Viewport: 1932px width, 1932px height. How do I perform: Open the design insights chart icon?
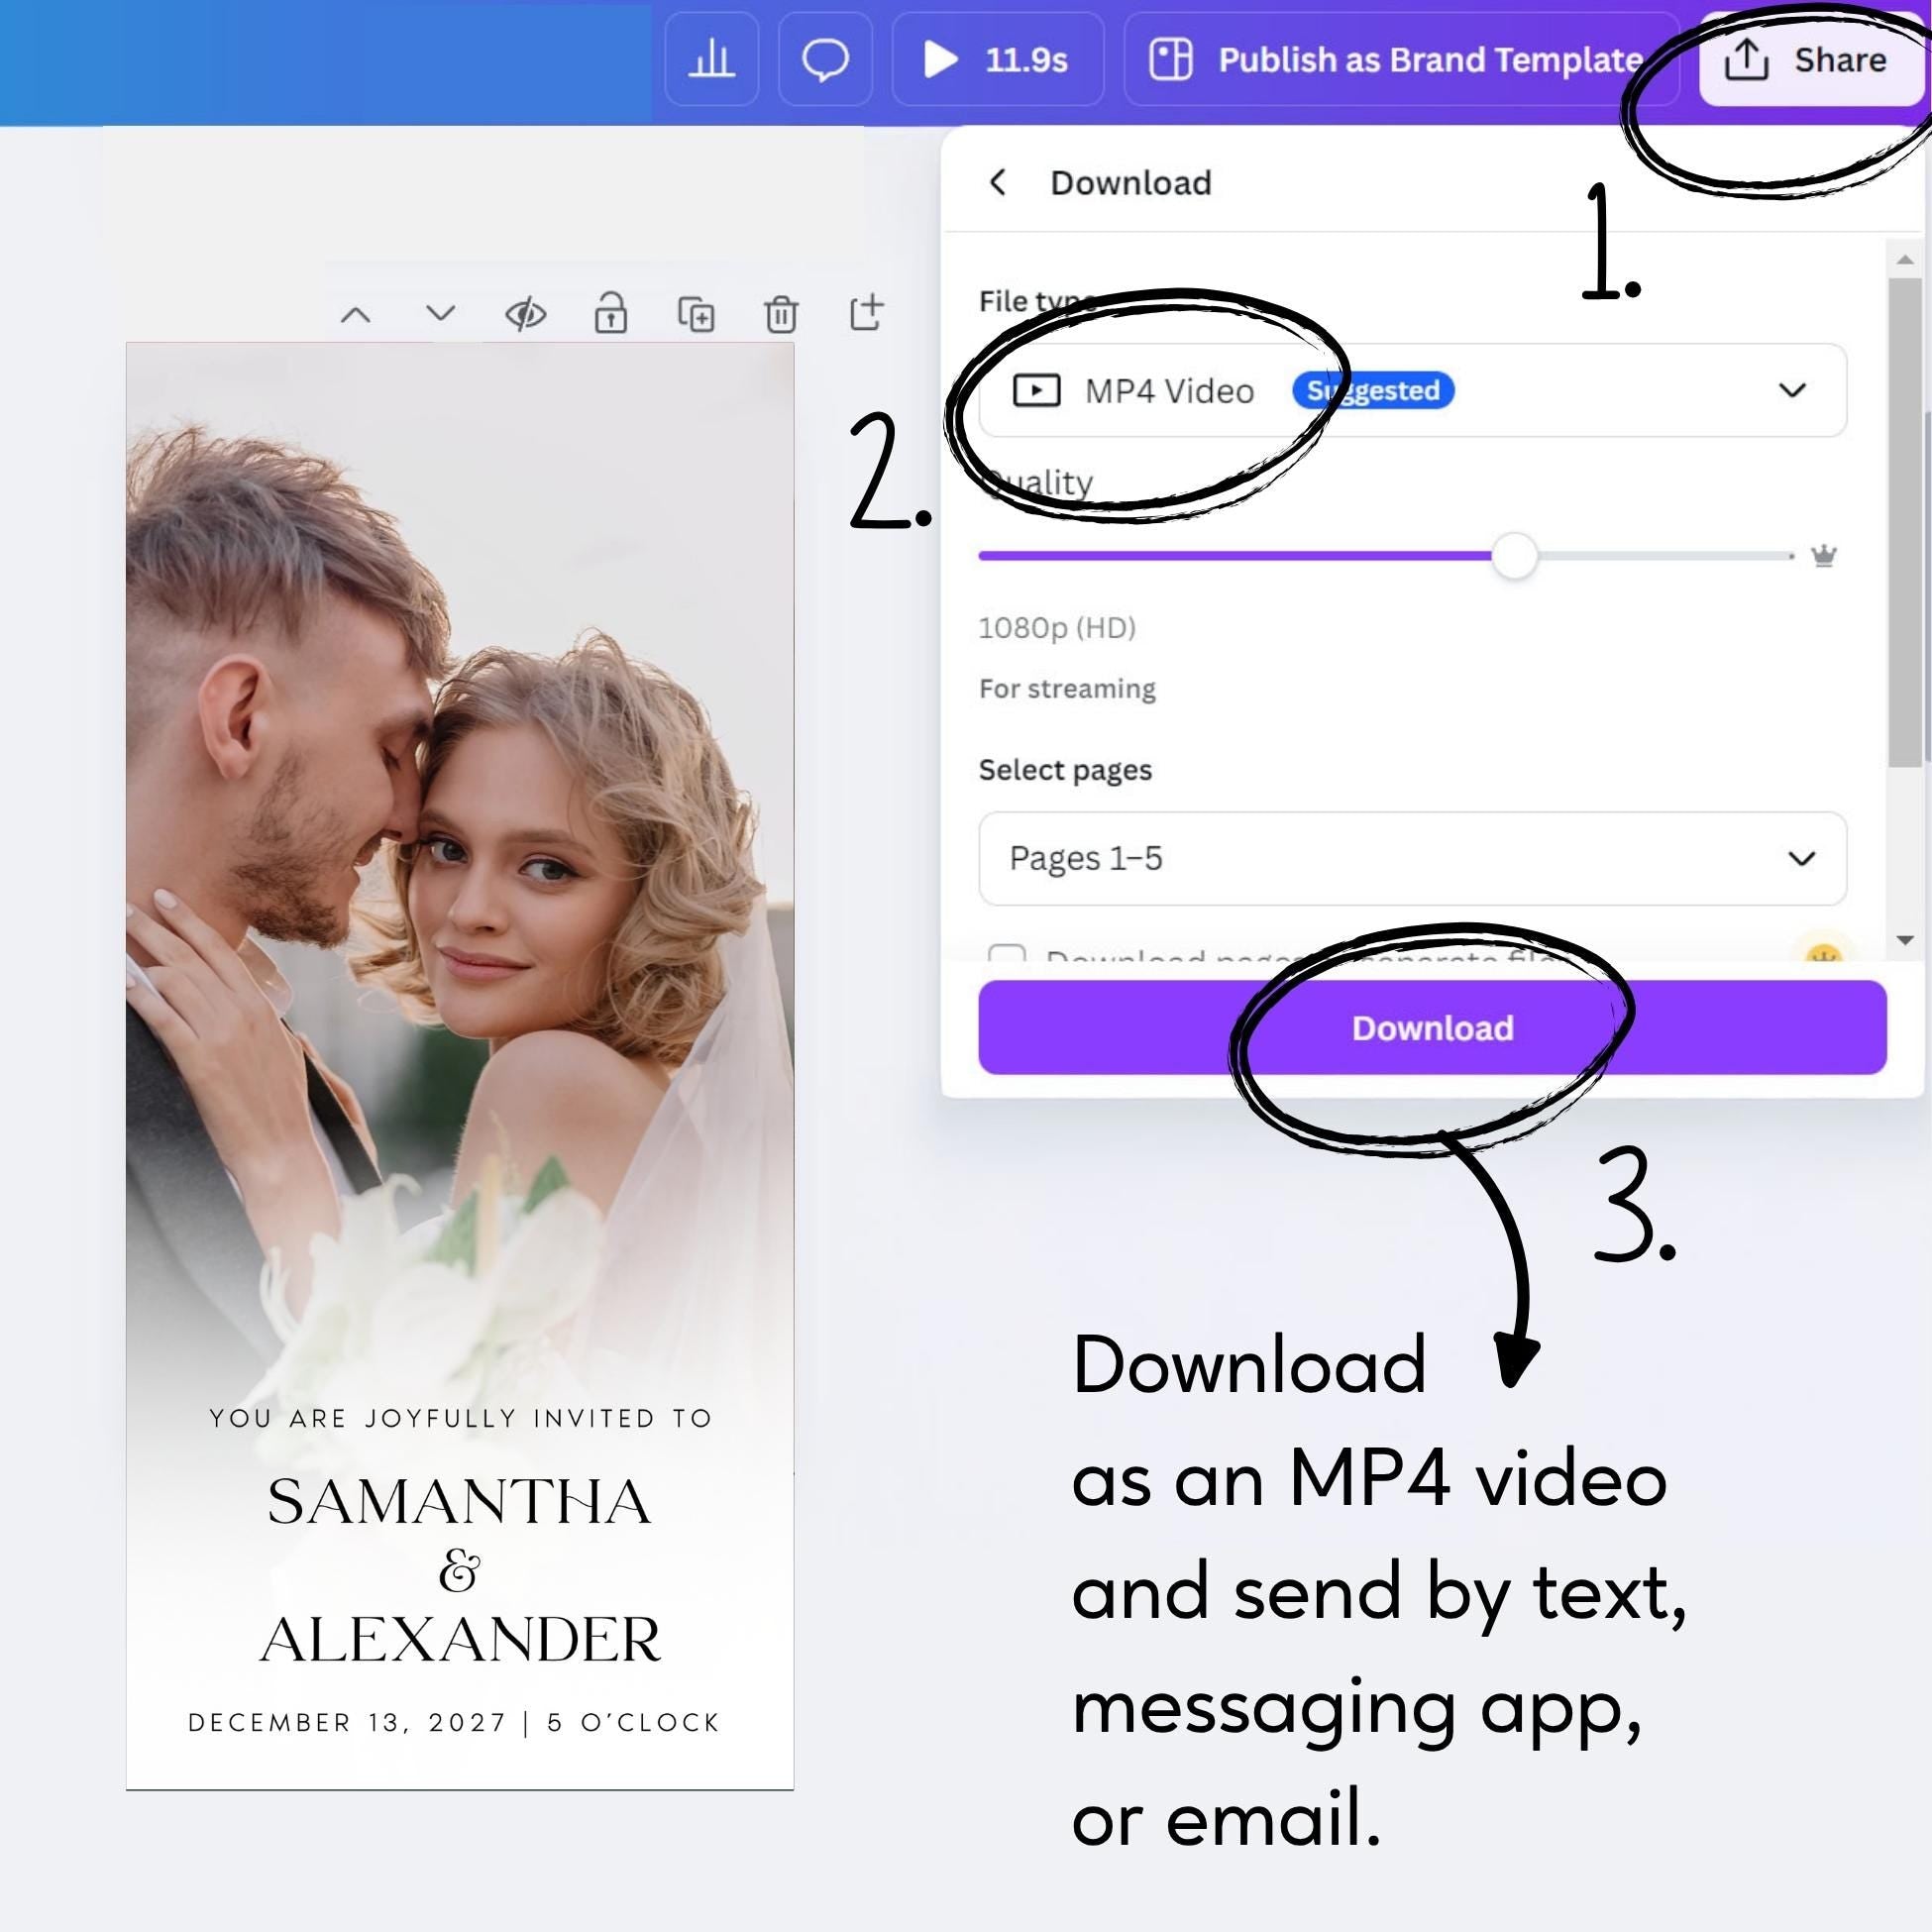pos(710,60)
